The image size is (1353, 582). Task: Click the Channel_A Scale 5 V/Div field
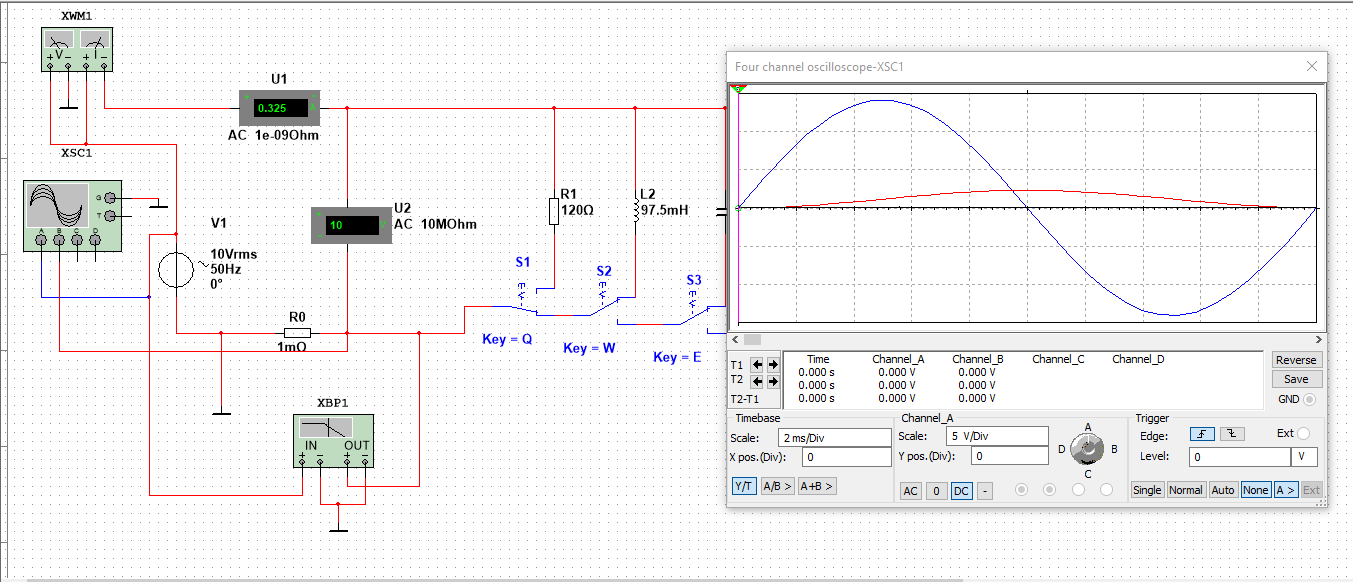point(997,436)
